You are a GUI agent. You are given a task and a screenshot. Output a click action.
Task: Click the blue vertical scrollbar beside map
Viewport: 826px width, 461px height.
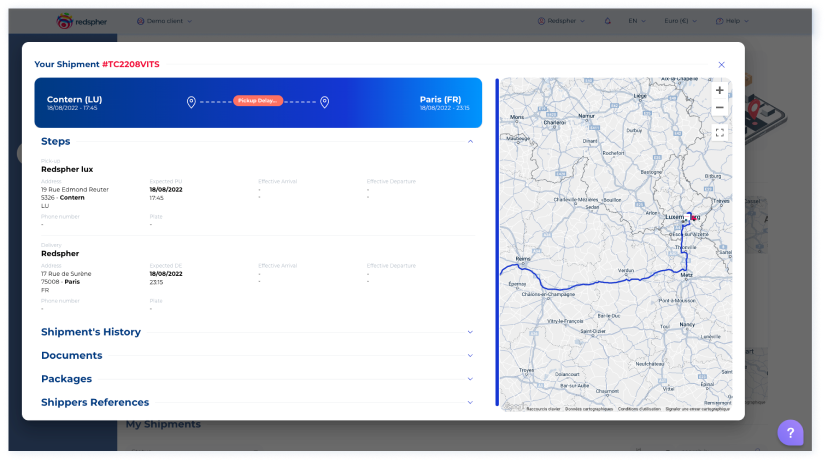click(x=497, y=242)
